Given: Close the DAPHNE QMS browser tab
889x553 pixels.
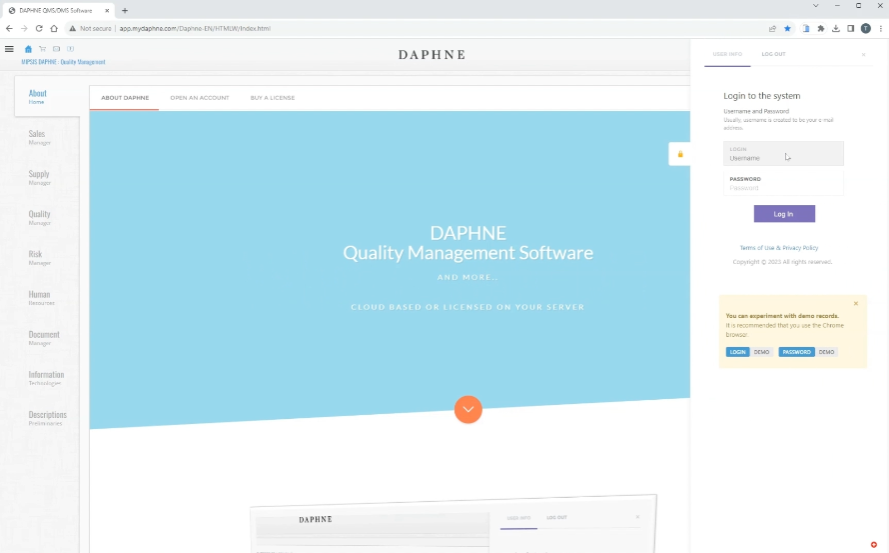Looking at the screenshot, I should [107, 10].
